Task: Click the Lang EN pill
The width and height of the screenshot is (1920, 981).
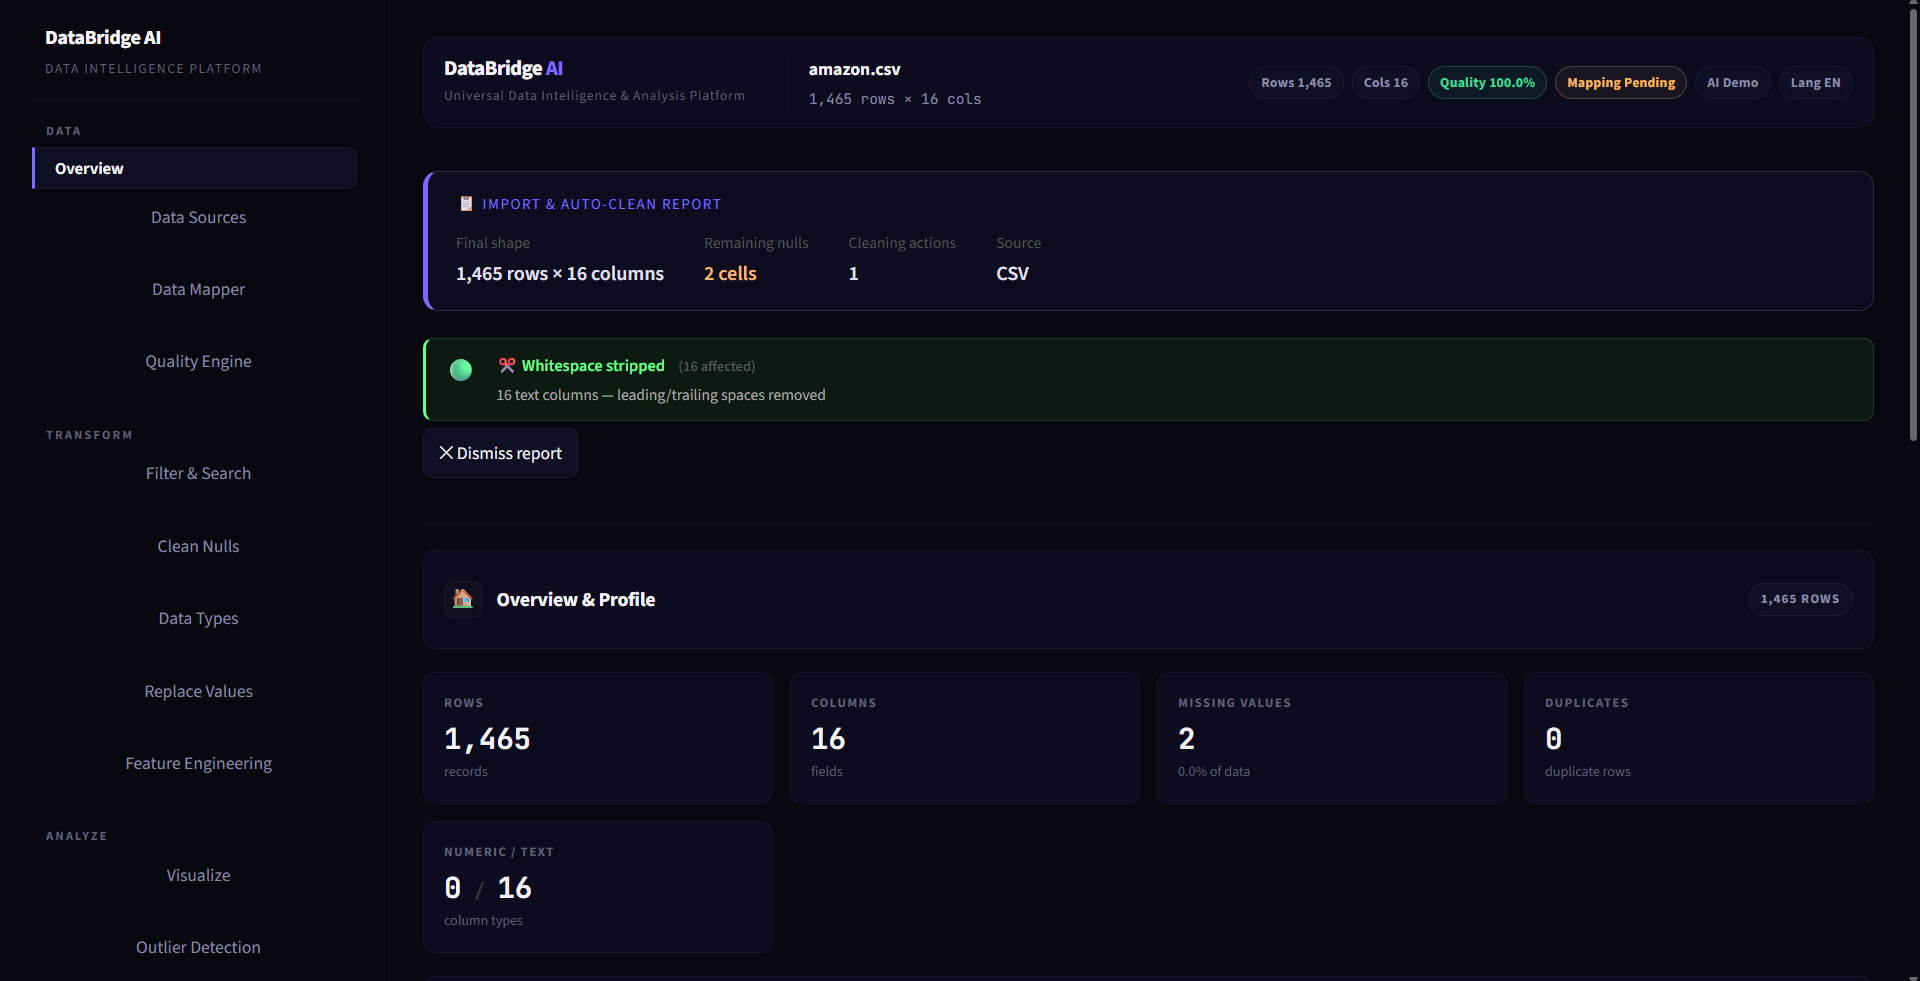Action: click(x=1815, y=83)
